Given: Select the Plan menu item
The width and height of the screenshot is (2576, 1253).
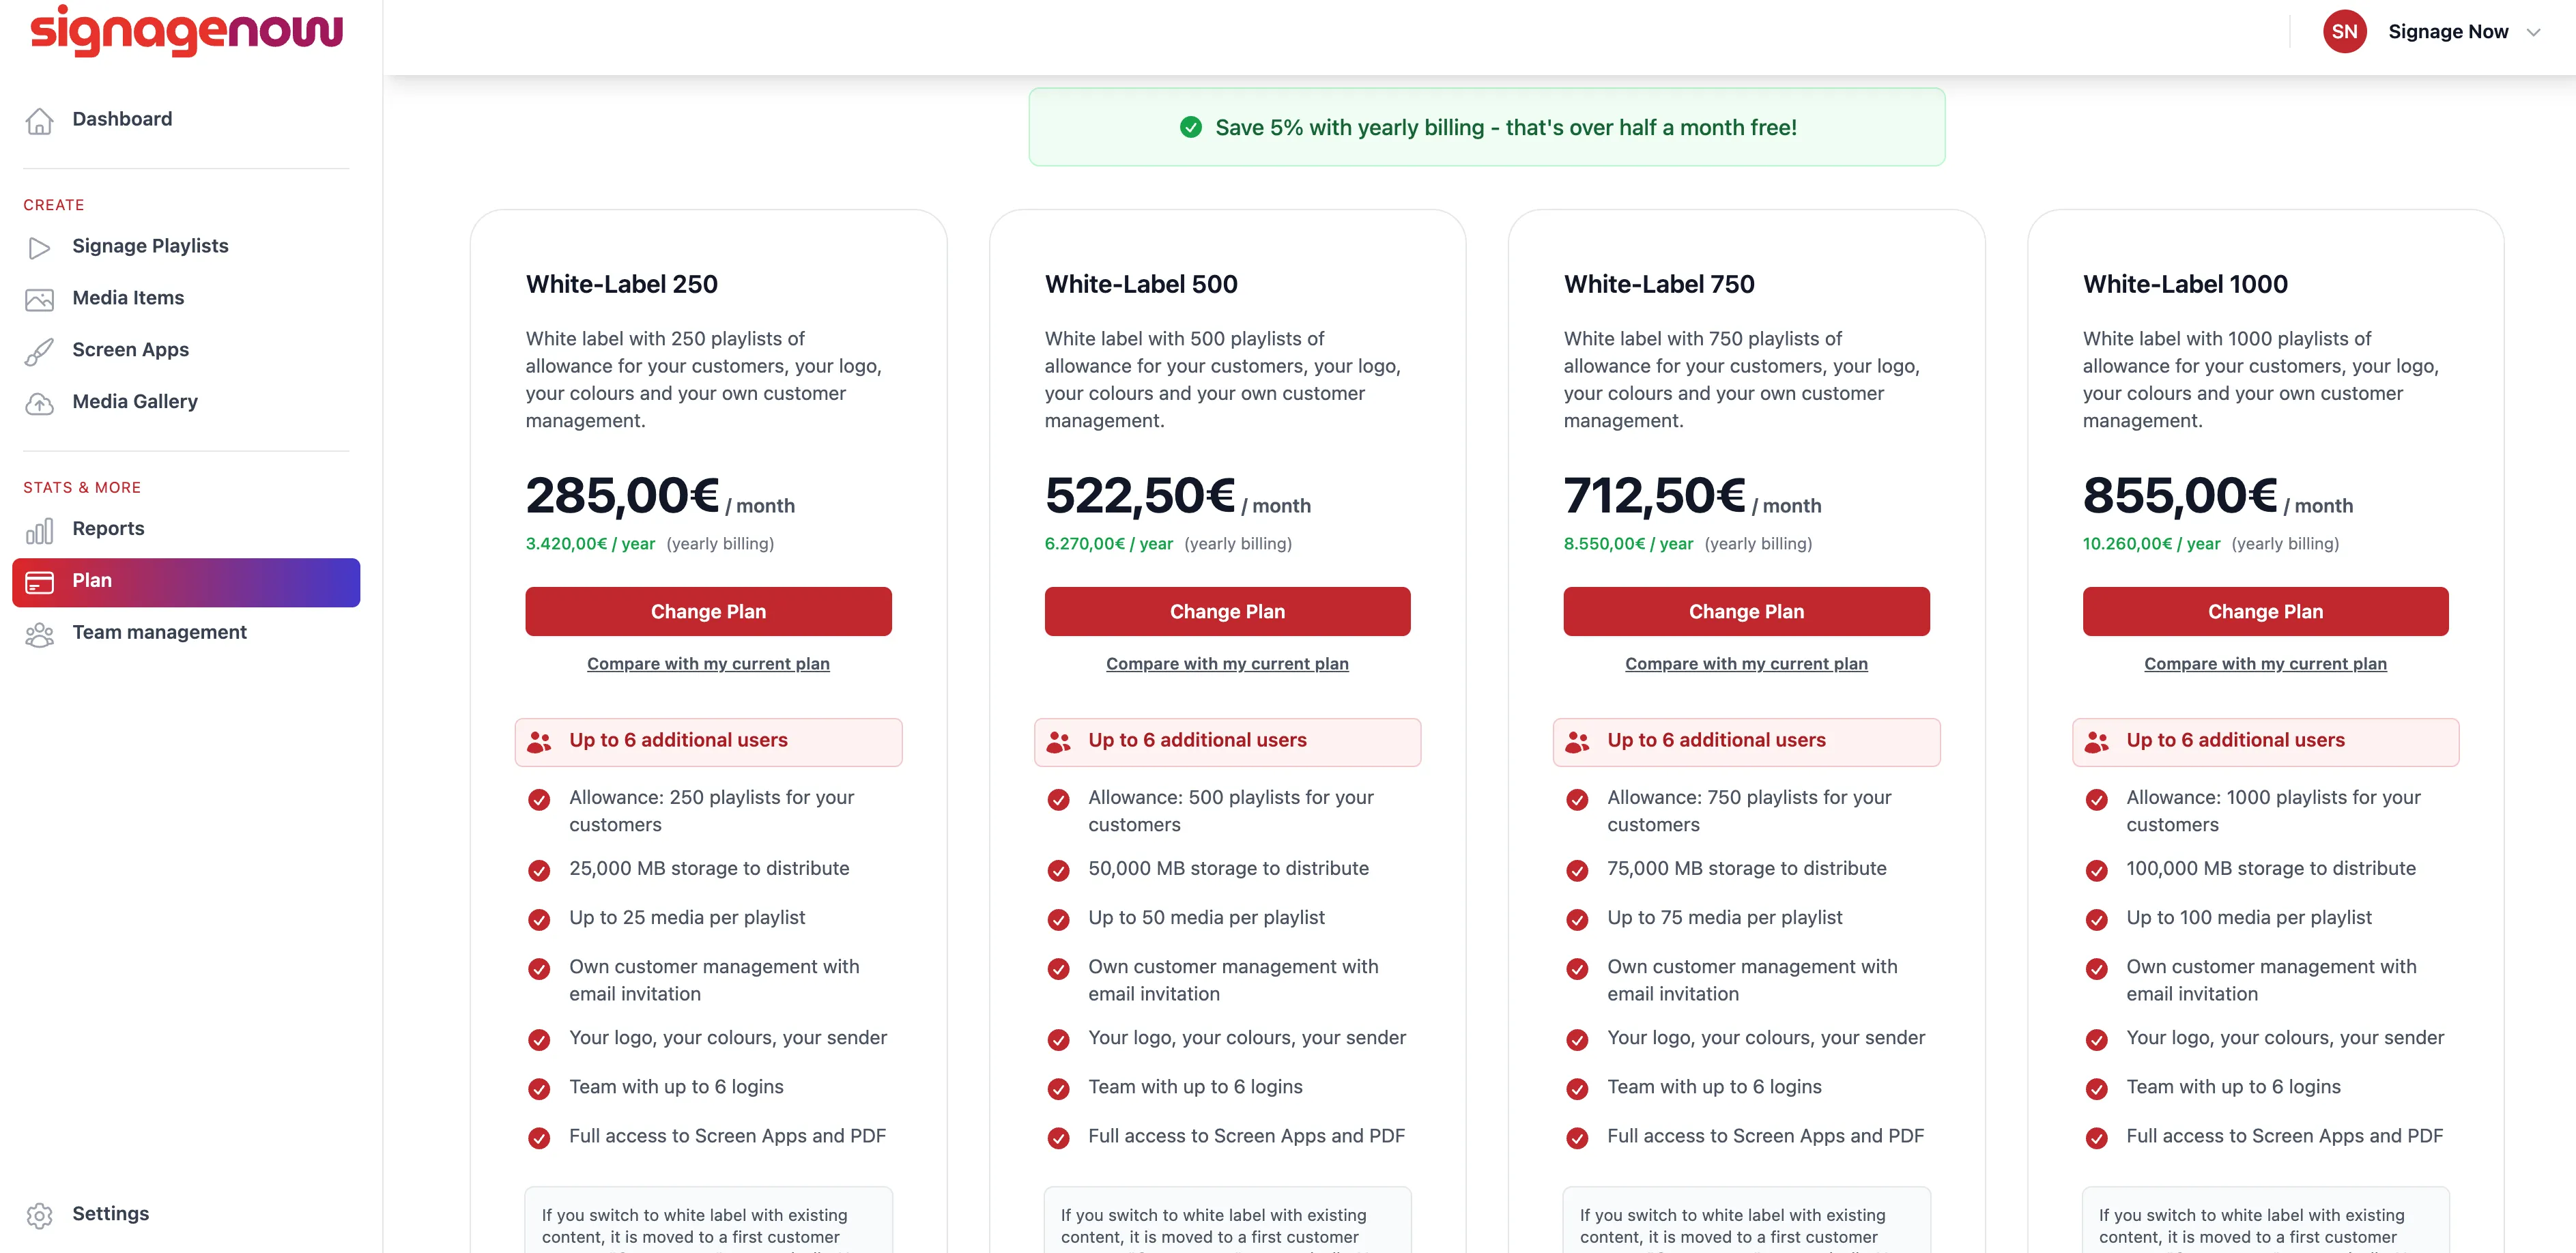Looking at the screenshot, I should point(186,582).
